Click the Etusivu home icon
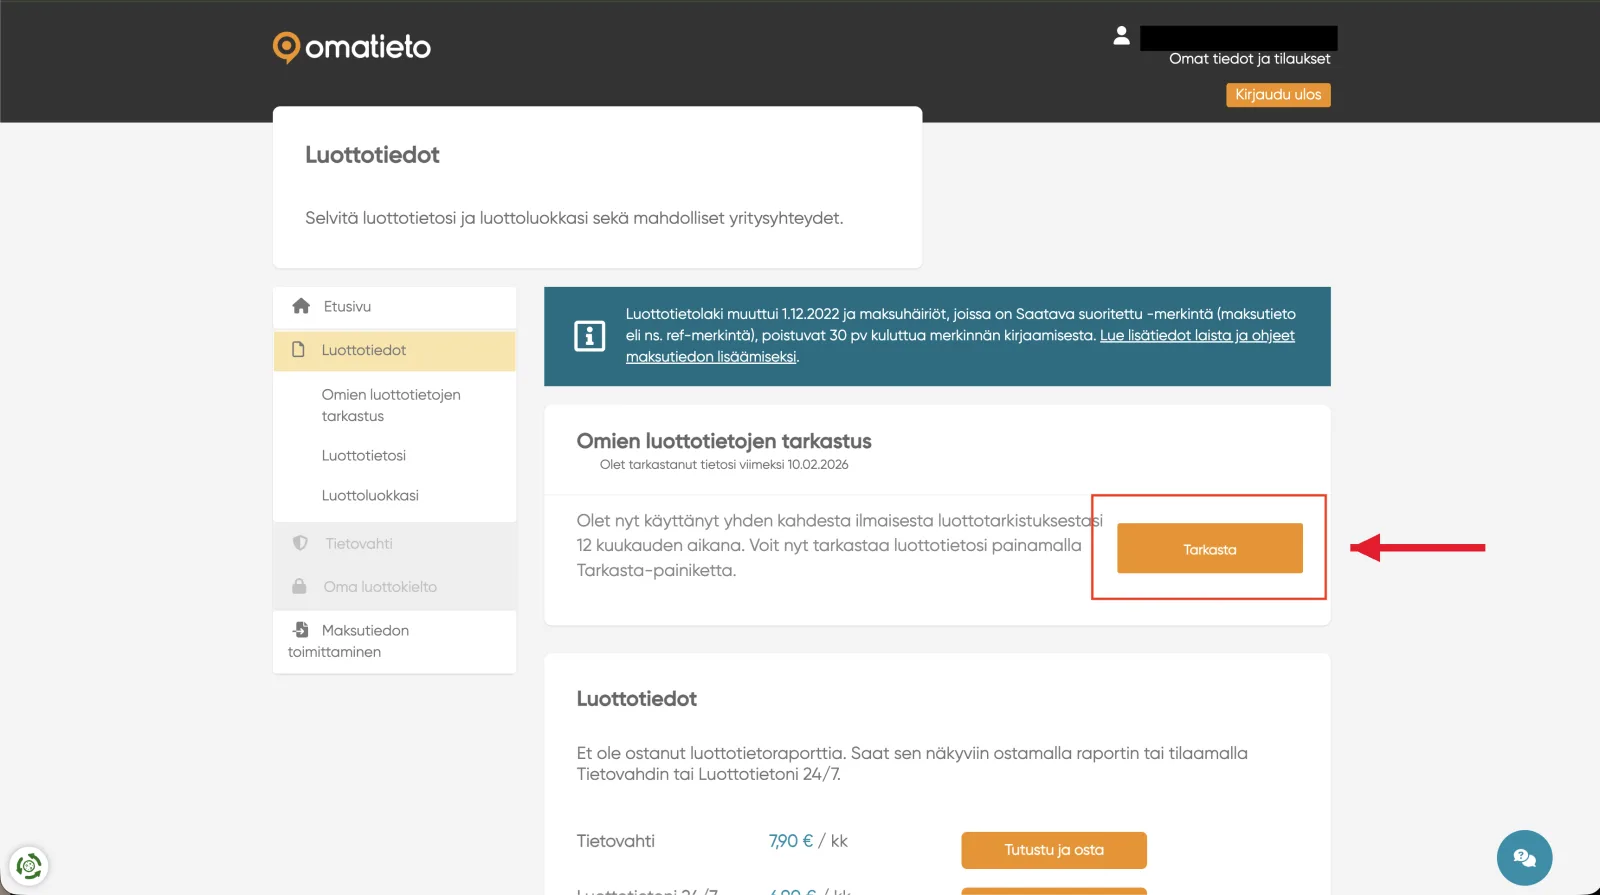 click(x=301, y=306)
